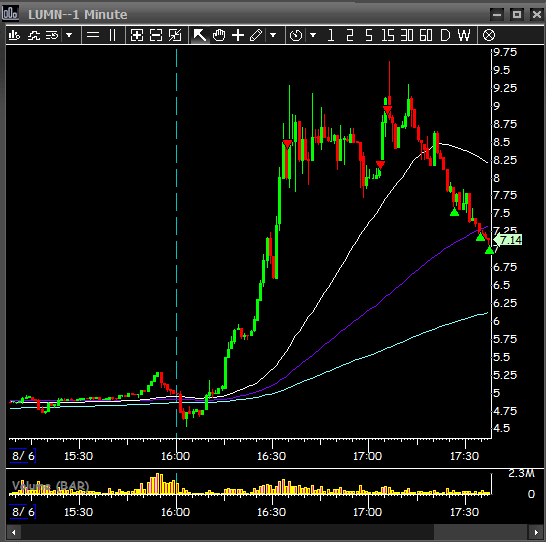Switch to the 30 minute interval
The height and width of the screenshot is (542, 546).
[x=407, y=35]
